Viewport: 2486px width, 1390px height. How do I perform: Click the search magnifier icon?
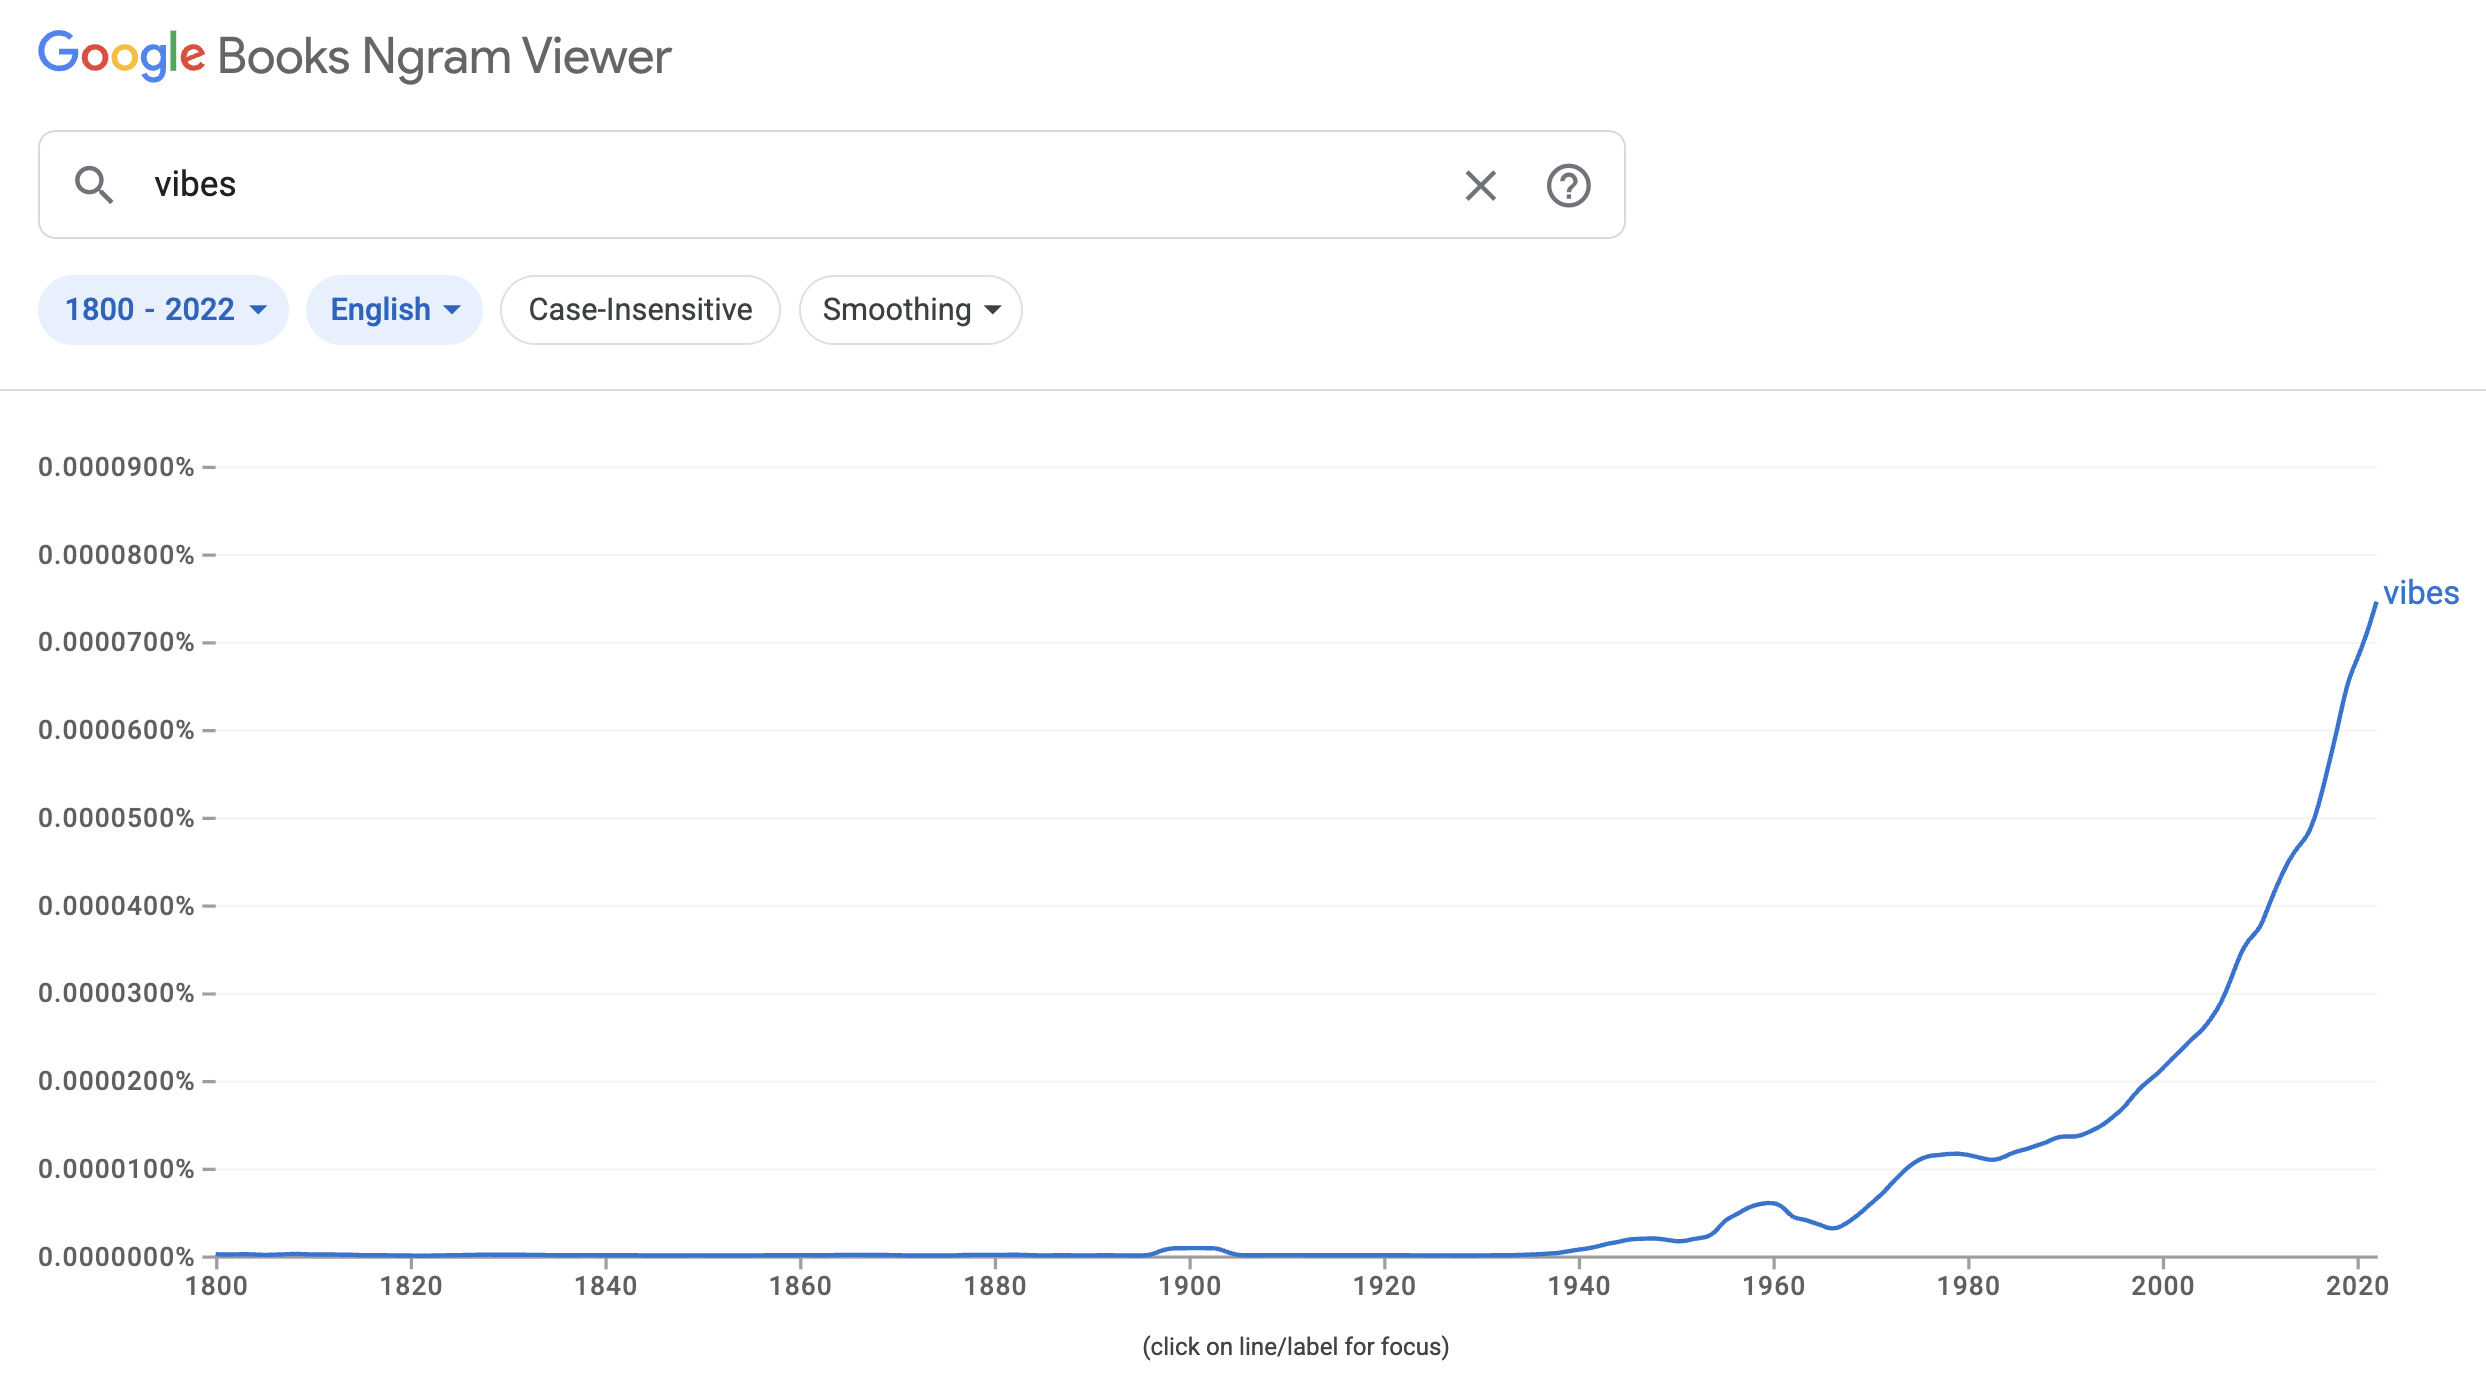tap(94, 185)
